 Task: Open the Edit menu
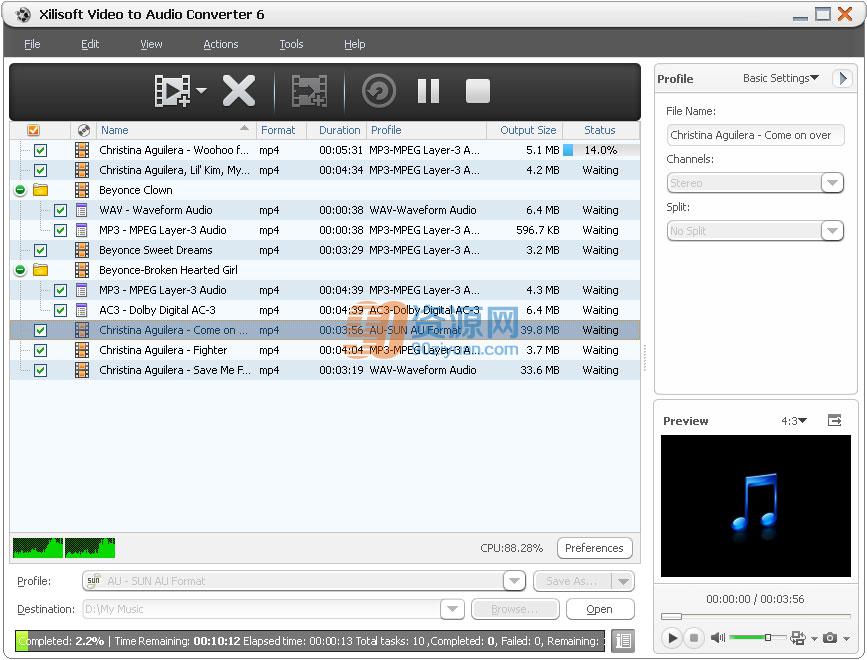90,44
